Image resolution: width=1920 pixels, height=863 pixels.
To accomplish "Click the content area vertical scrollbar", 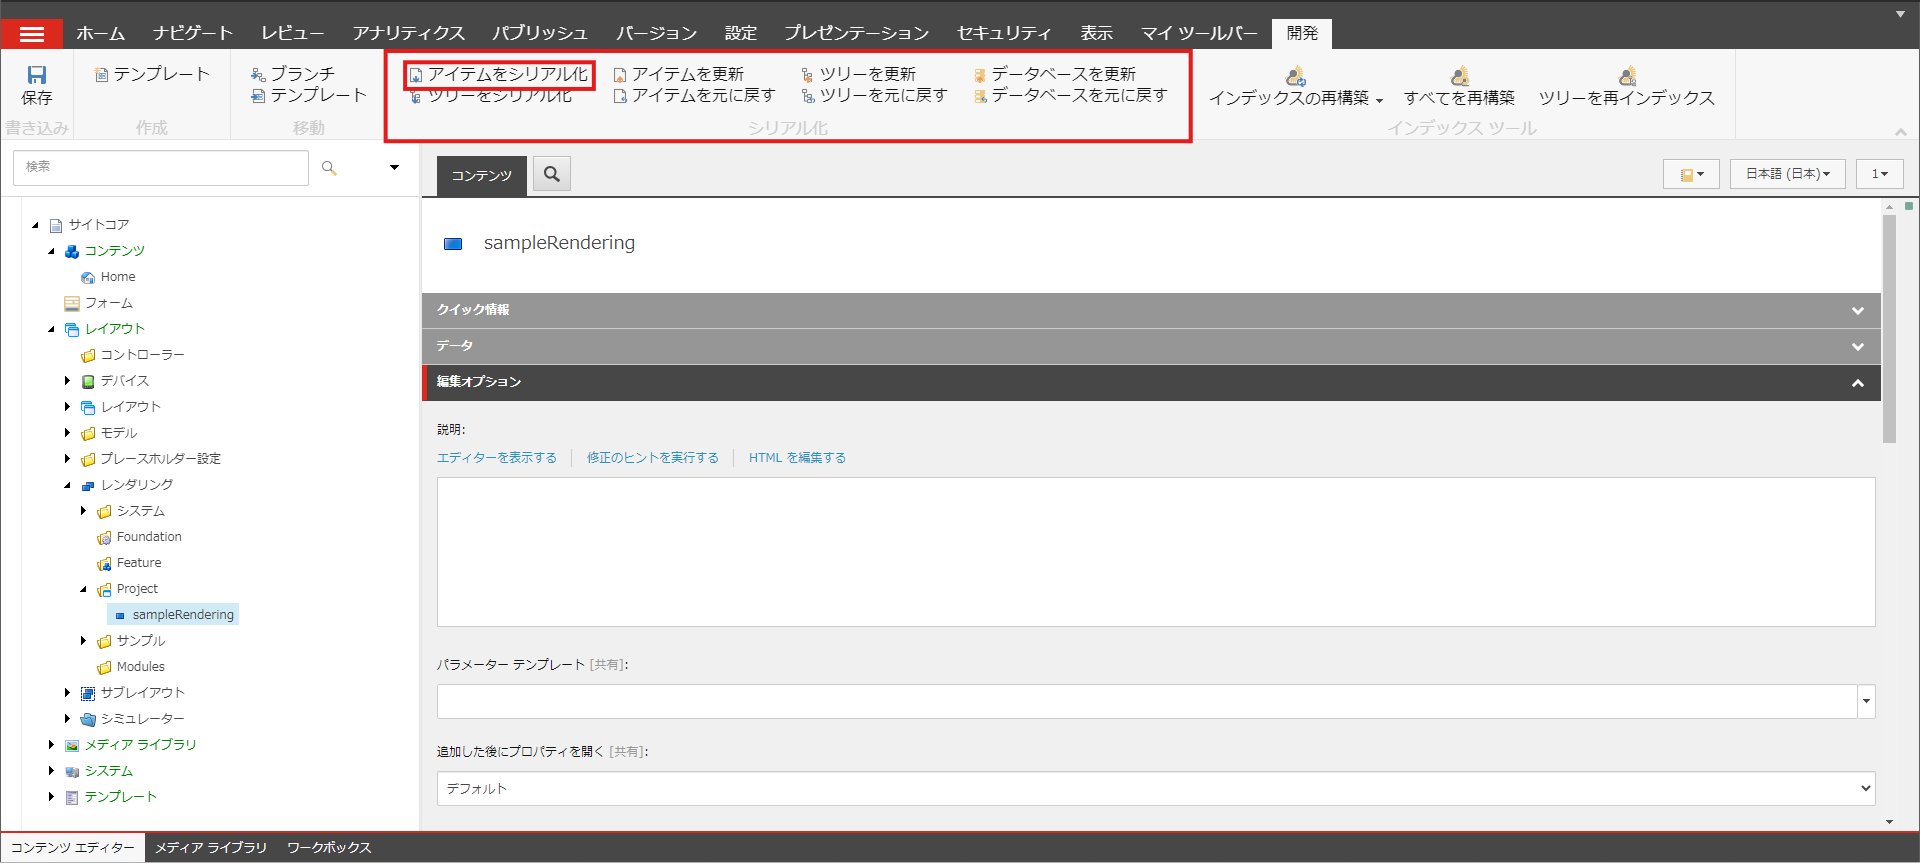I will point(1889,328).
